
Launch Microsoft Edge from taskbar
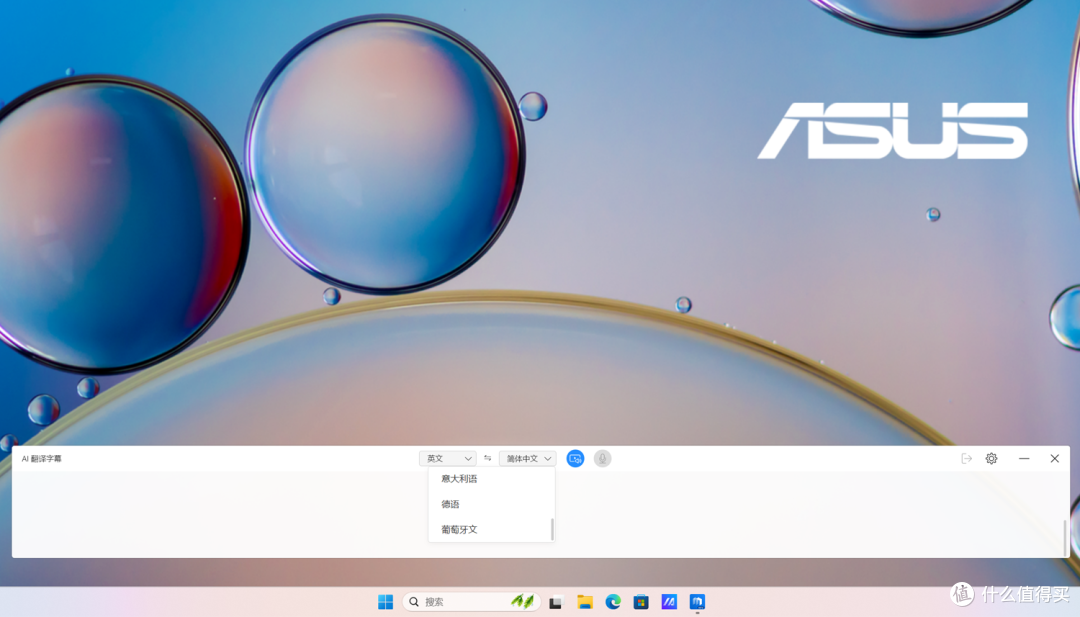(613, 602)
